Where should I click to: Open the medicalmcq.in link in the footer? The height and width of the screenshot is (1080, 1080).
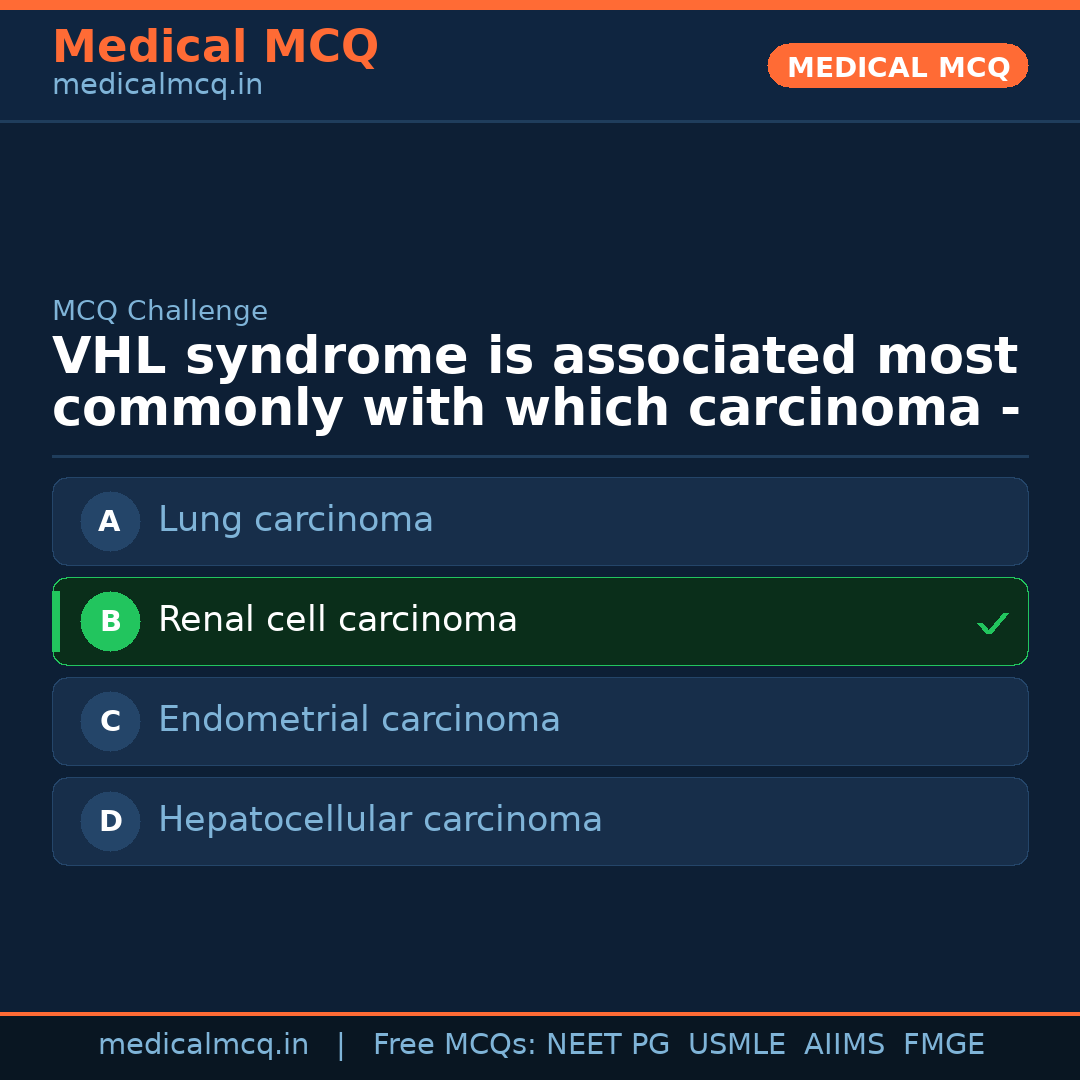coord(203,1045)
